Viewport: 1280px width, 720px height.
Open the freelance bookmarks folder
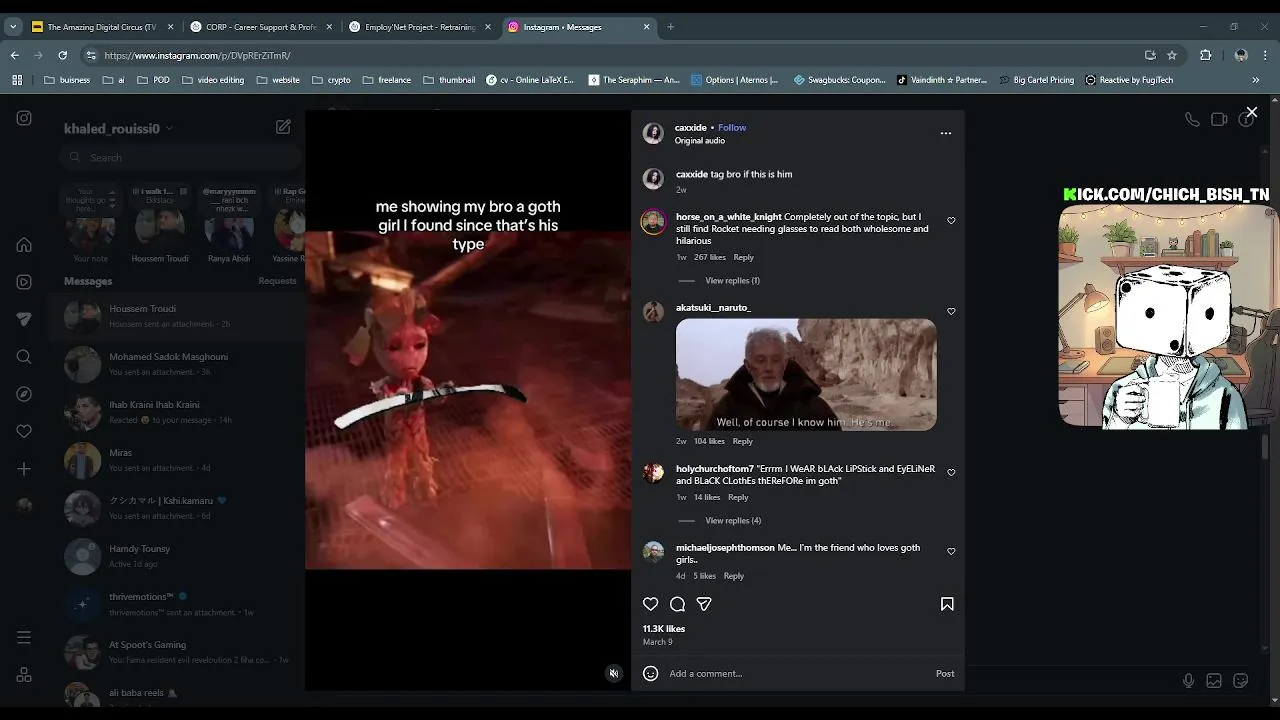coord(387,80)
